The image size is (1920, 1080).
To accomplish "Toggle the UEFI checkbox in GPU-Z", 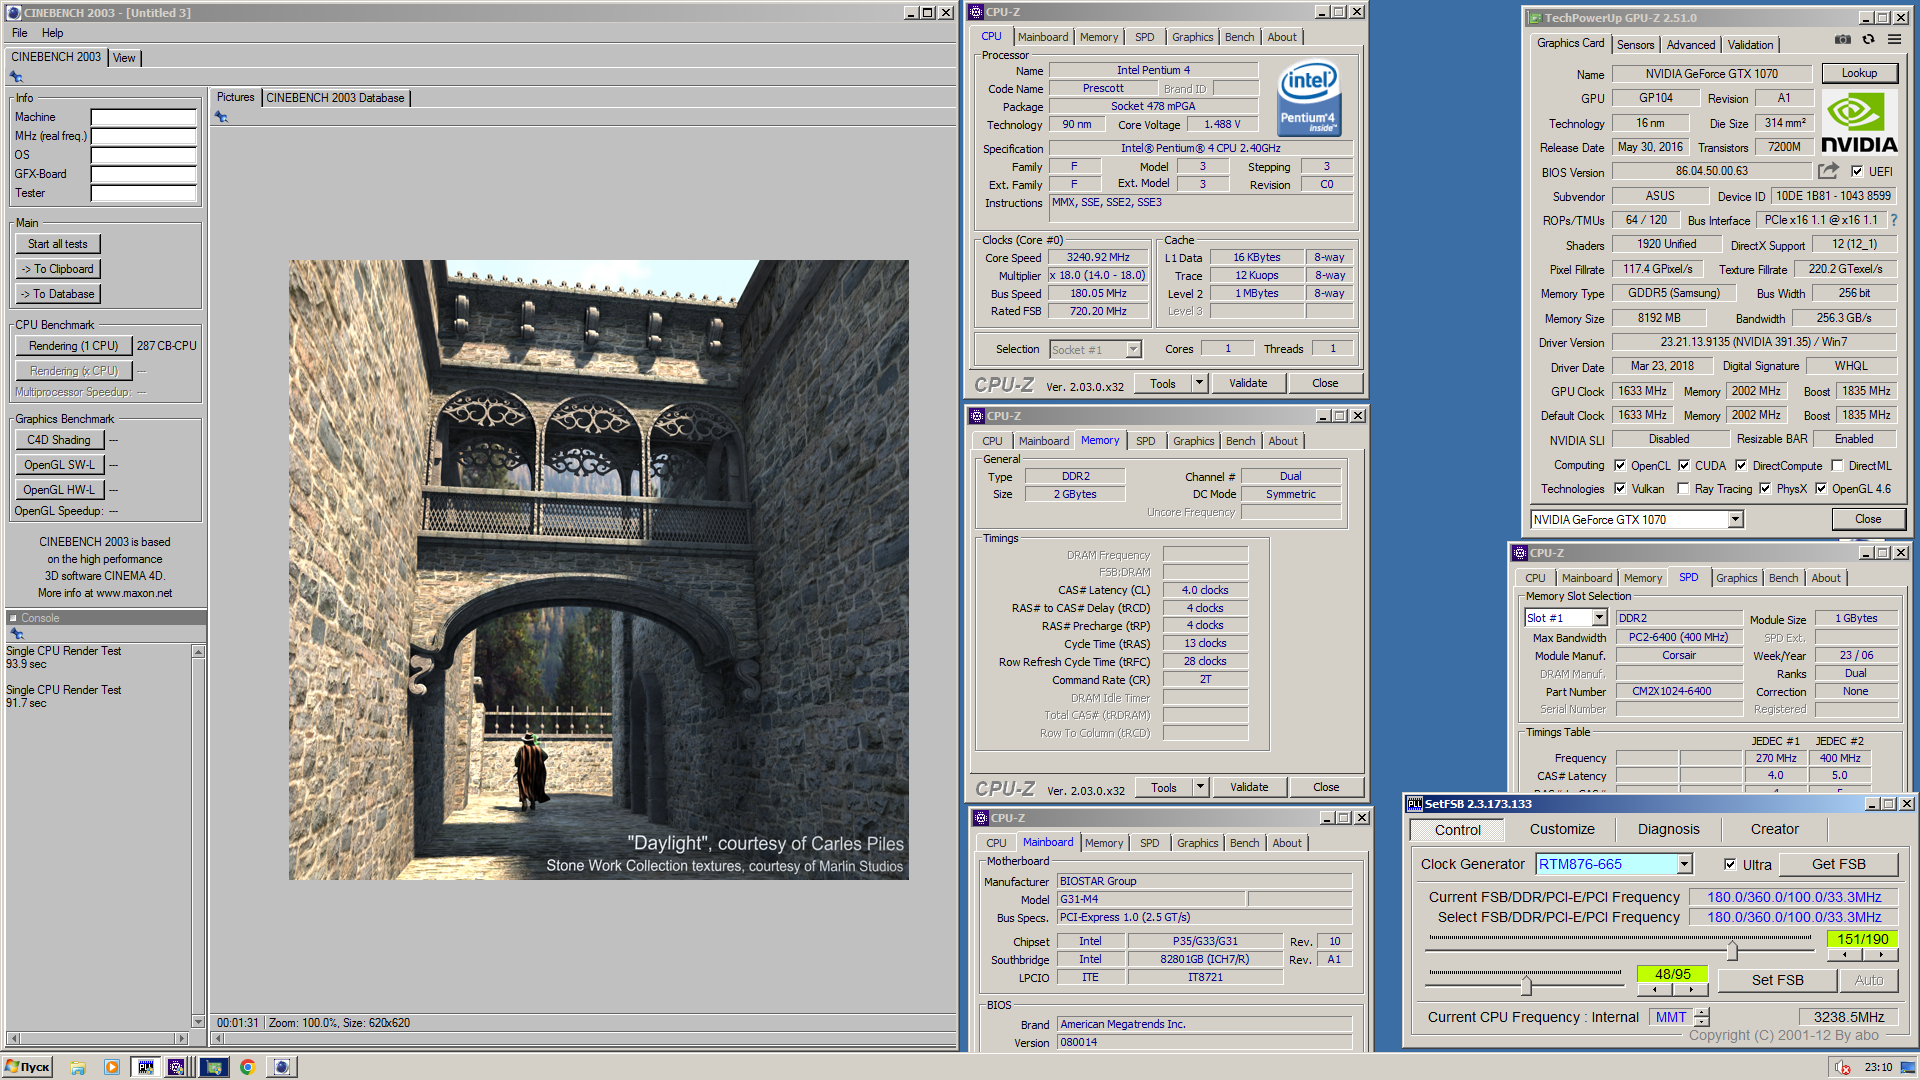I will (x=1857, y=171).
